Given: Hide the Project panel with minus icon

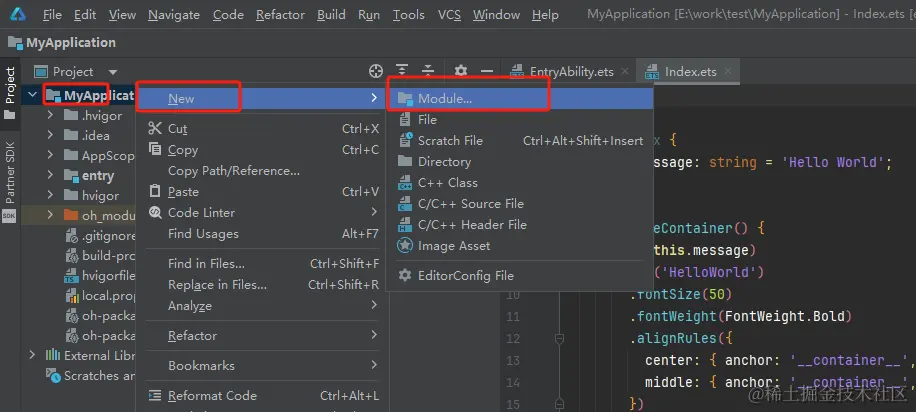Looking at the screenshot, I should click(x=487, y=71).
